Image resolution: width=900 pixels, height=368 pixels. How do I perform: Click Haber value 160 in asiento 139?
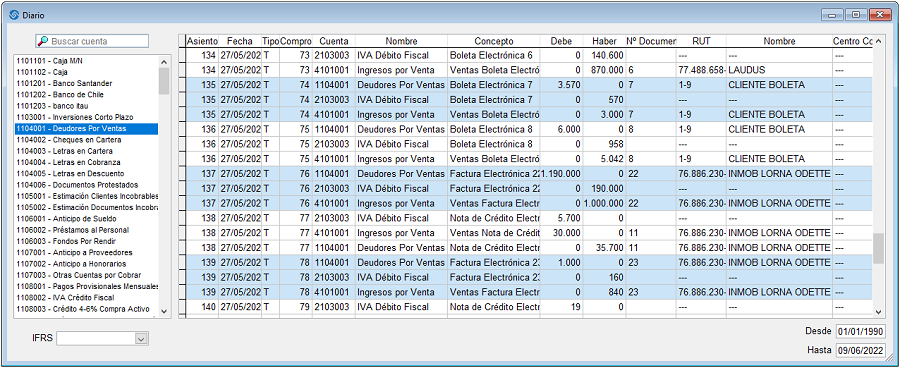click(604, 277)
